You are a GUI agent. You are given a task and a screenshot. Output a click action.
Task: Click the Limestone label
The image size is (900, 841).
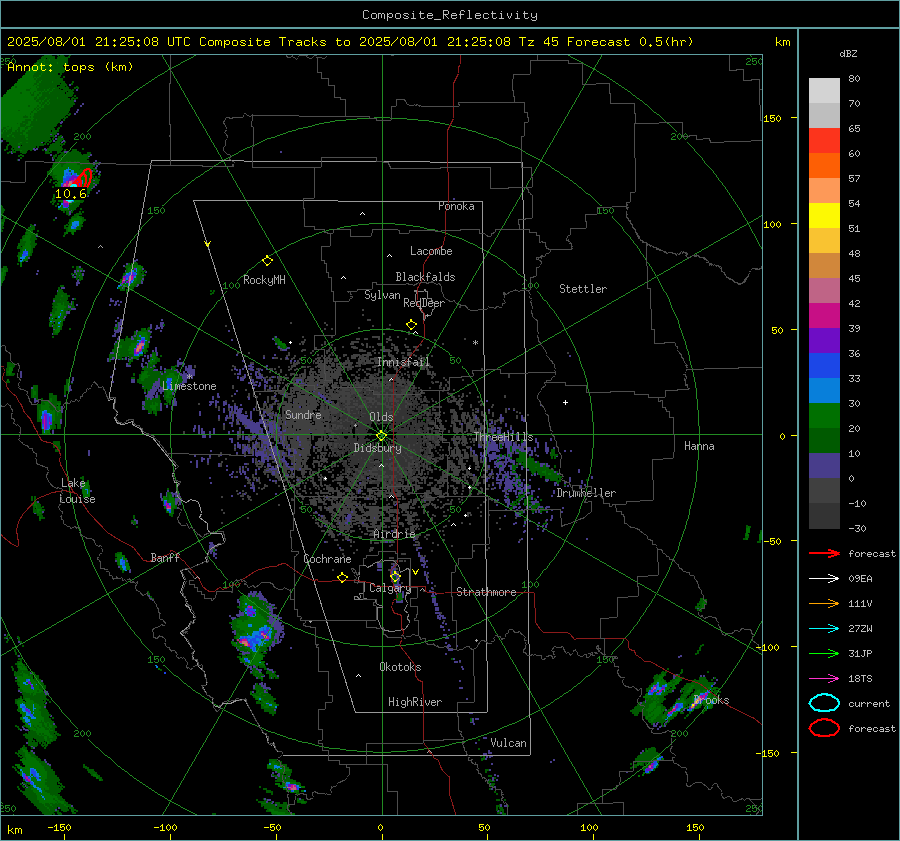tap(189, 386)
